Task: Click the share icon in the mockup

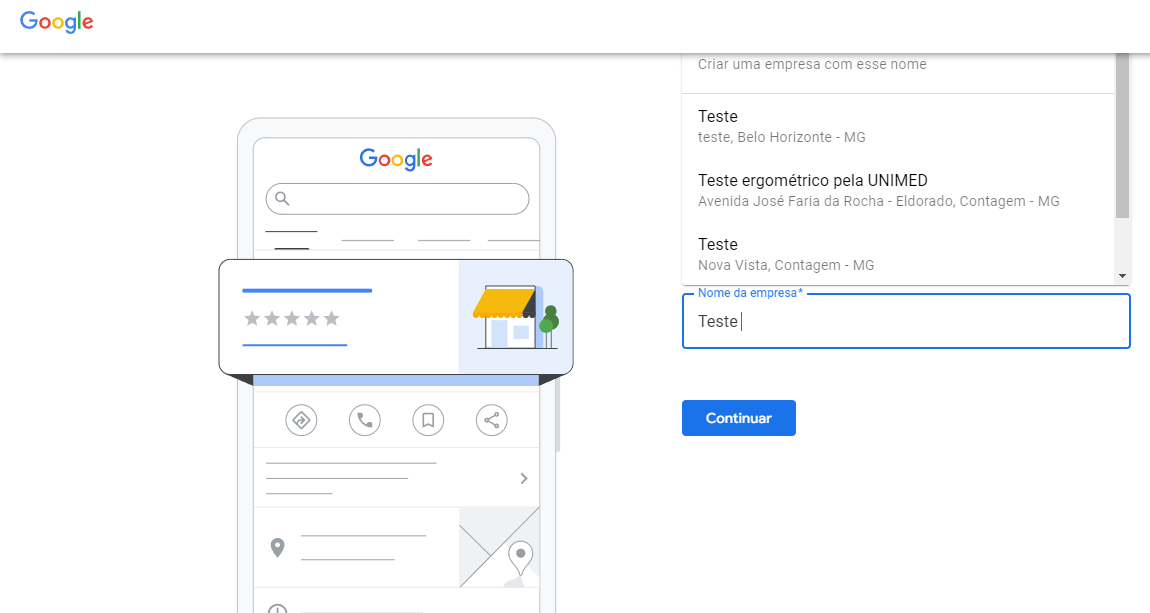Action: click(x=491, y=420)
